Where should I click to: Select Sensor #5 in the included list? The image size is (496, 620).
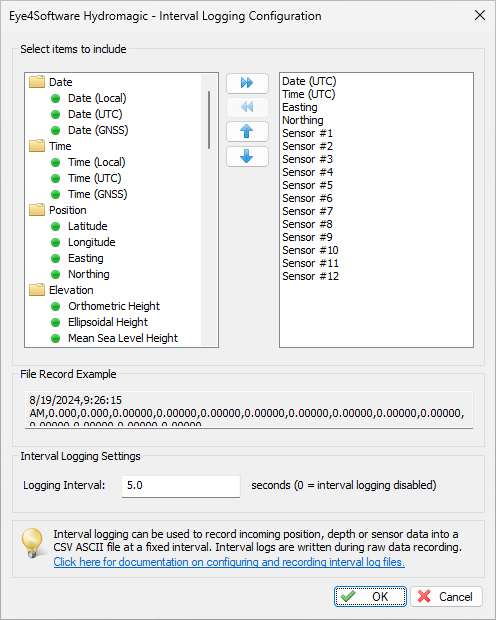[x=308, y=185]
